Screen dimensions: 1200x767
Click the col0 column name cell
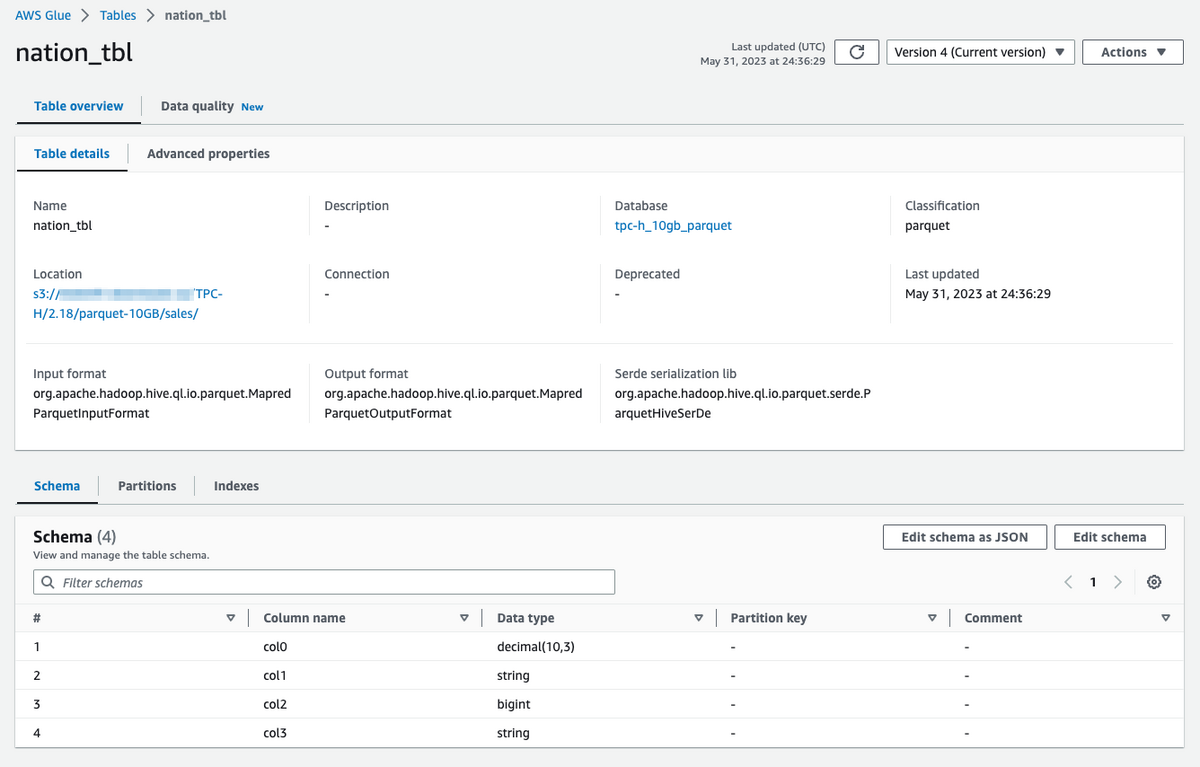coord(275,647)
